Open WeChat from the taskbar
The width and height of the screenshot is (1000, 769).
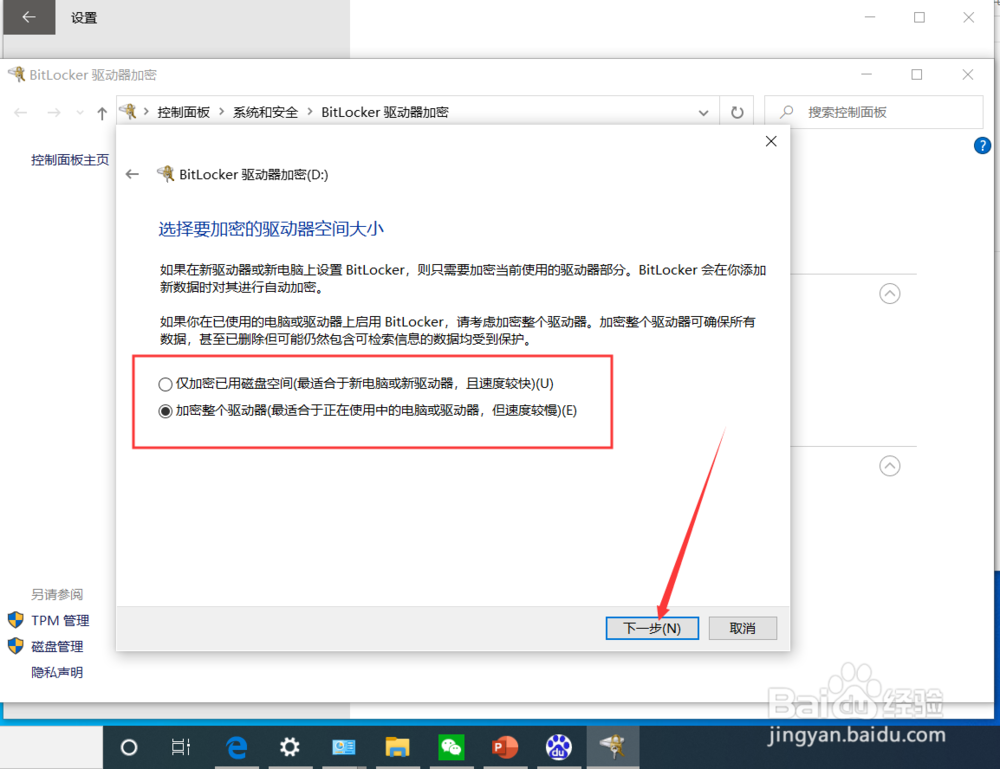(451, 747)
